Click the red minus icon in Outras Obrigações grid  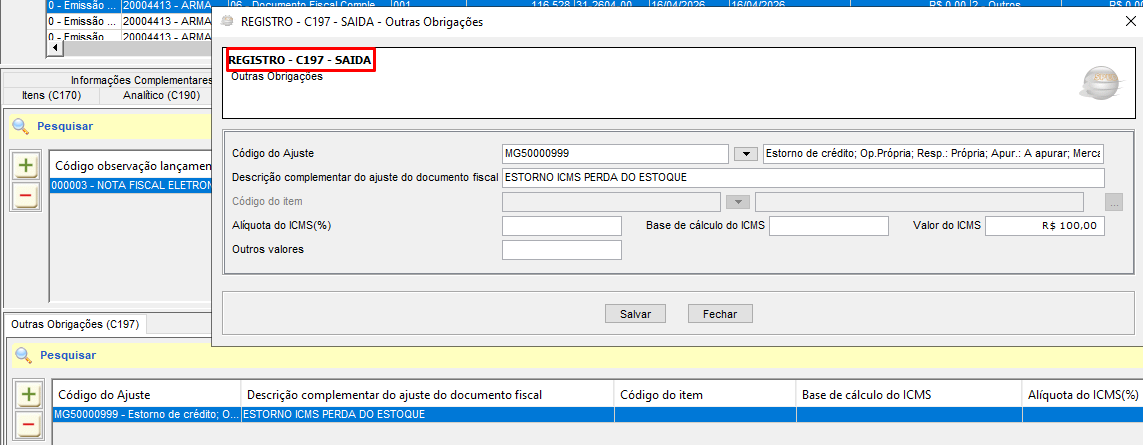(29, 424)
